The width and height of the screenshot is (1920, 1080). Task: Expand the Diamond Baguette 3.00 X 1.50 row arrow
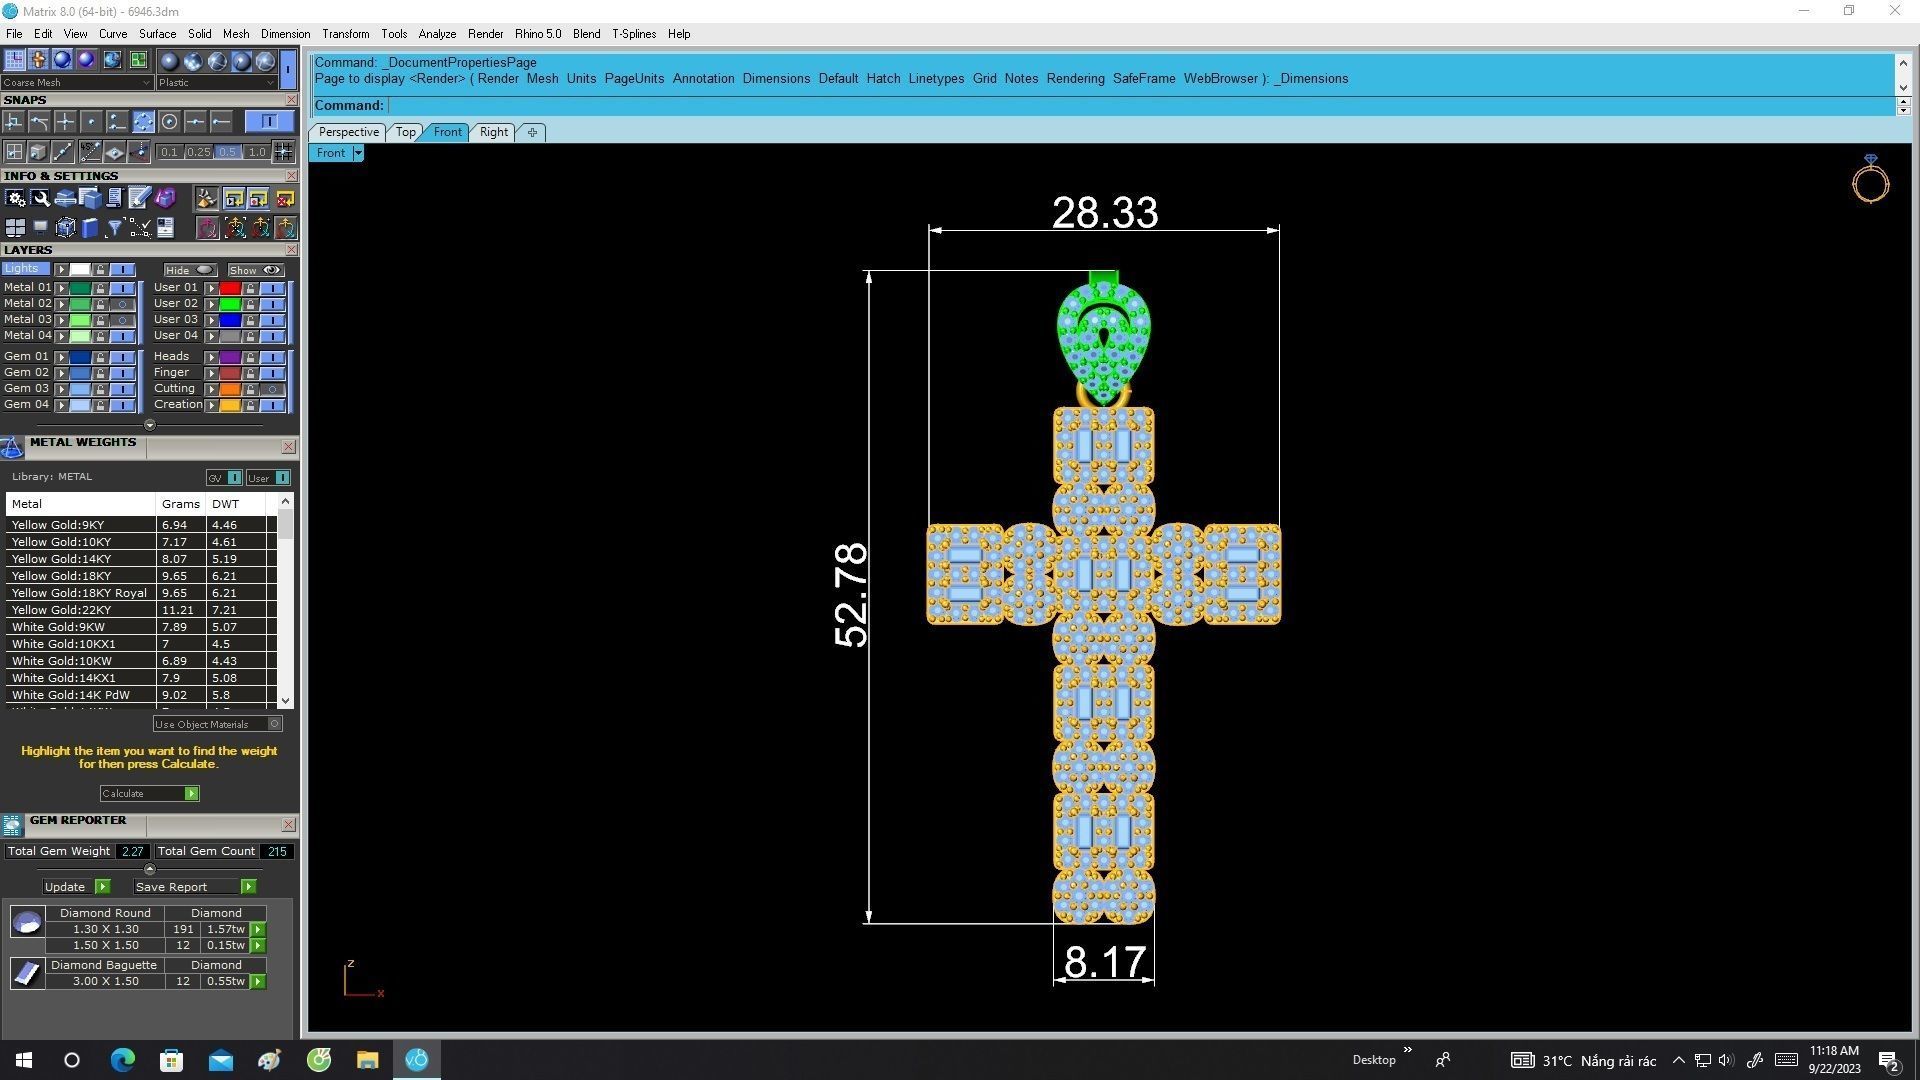[x=258, y=982]
